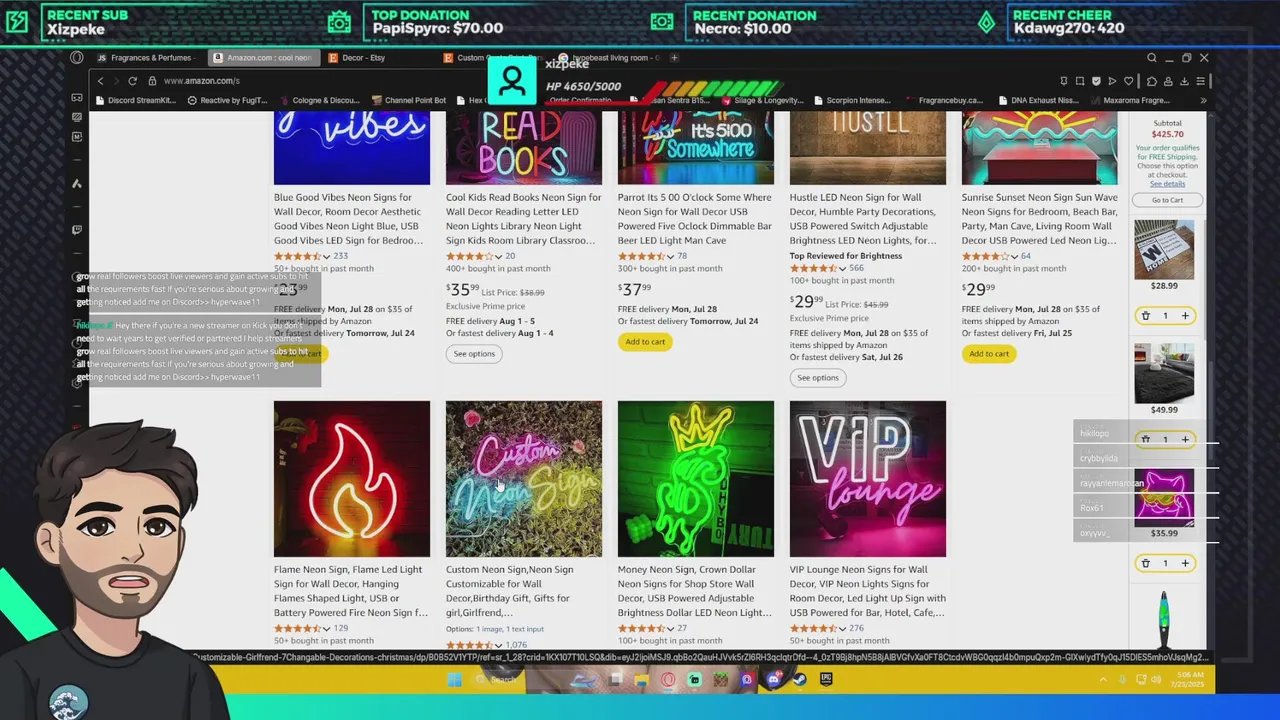Delete the $28.99 cart item with trash icon

1146,316
